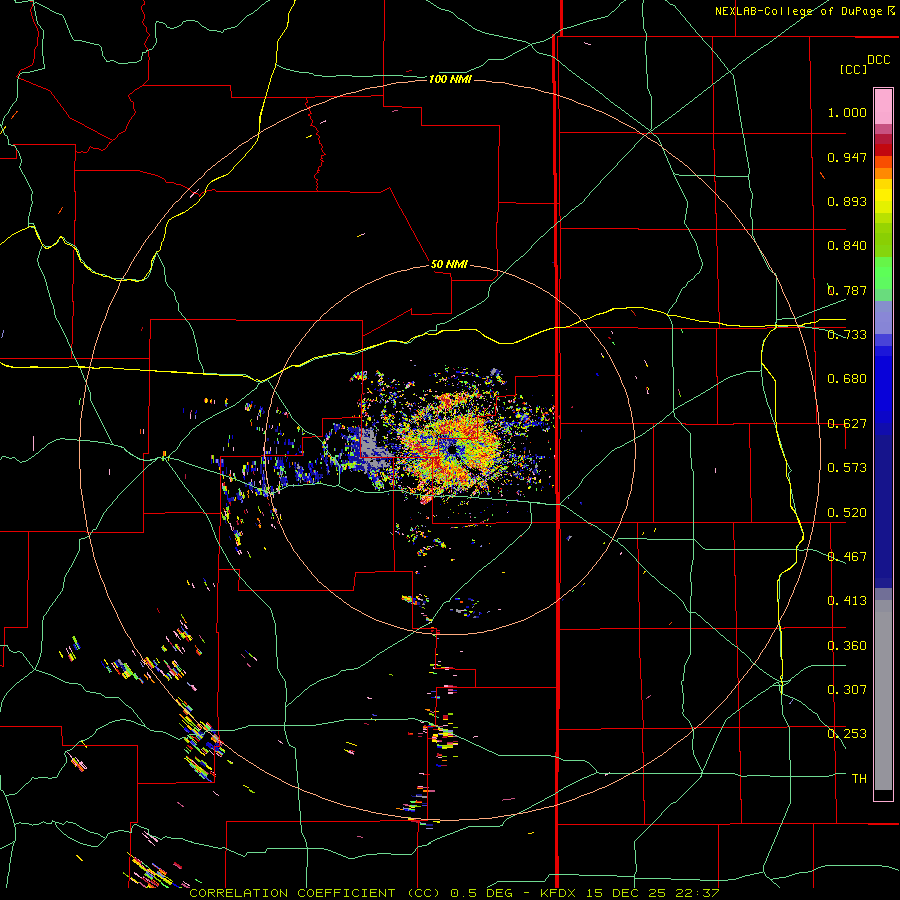Click the DCC product label
This screenshot has width=900, height=900.
(x=878, y=59)
